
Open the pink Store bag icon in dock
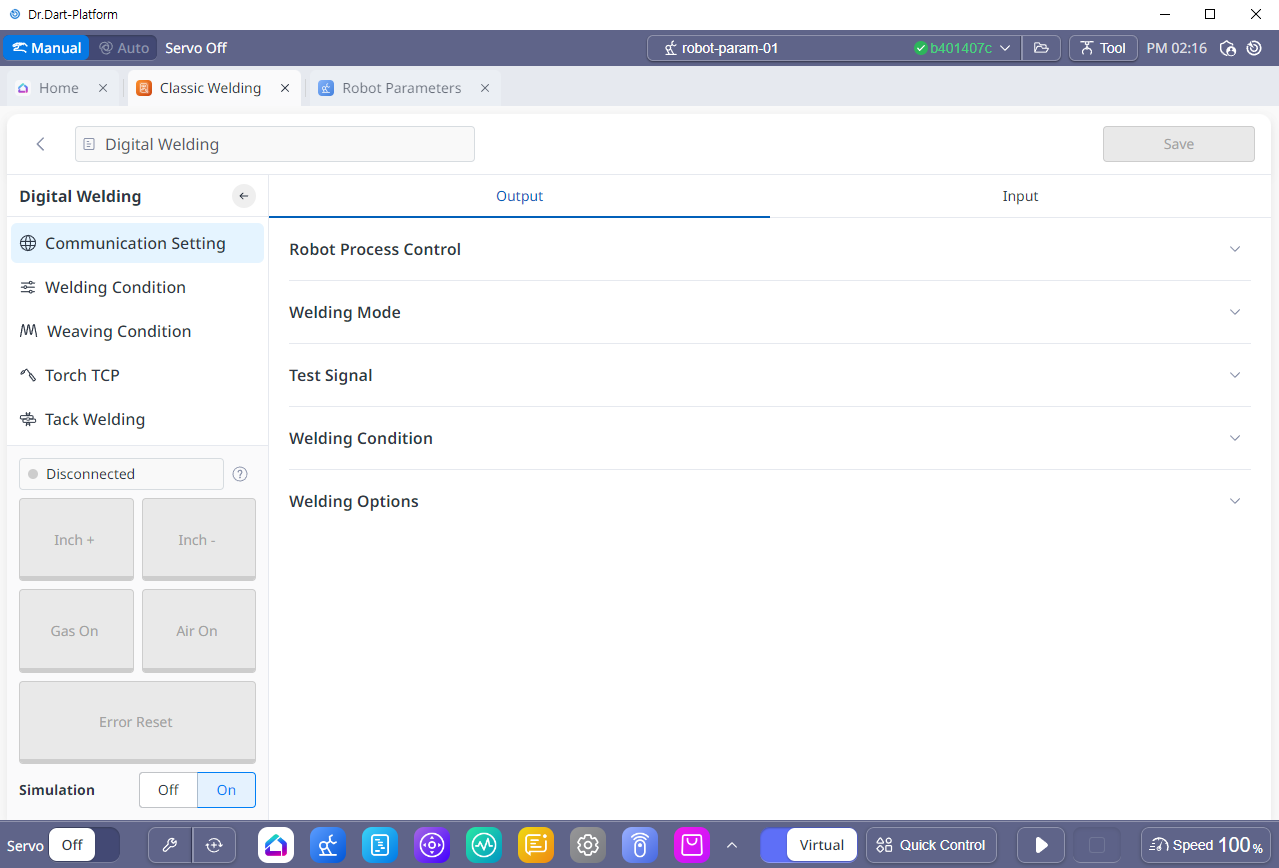click(x=692, y=845)
